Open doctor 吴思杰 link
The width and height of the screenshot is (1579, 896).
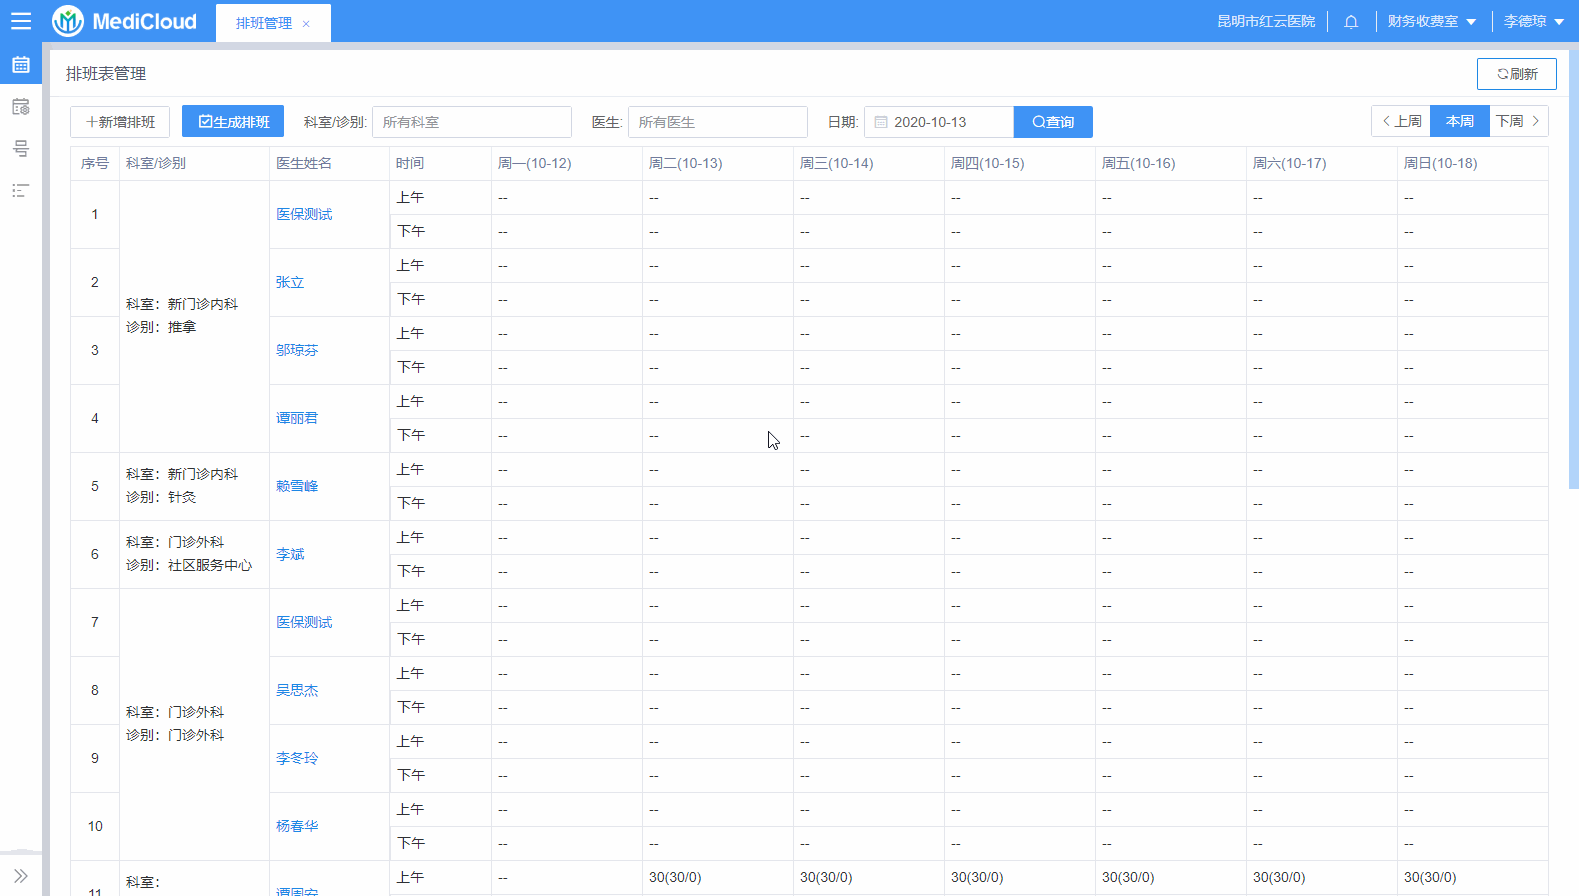pos(297,690)
